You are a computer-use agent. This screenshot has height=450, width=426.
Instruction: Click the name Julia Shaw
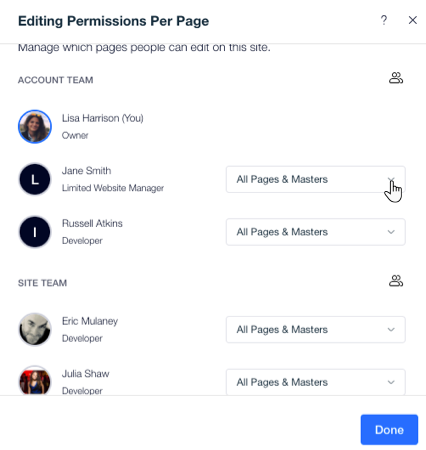(x=86, y=374)
